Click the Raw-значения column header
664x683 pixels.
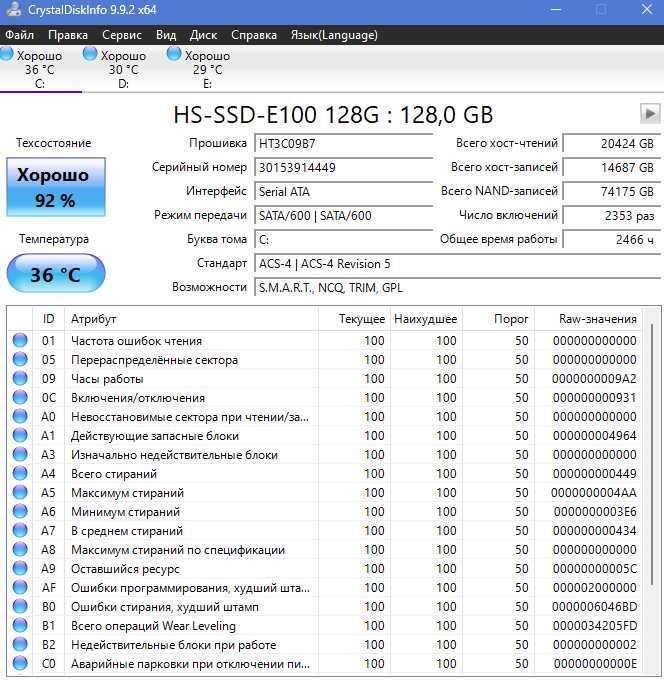coord(588,319)
